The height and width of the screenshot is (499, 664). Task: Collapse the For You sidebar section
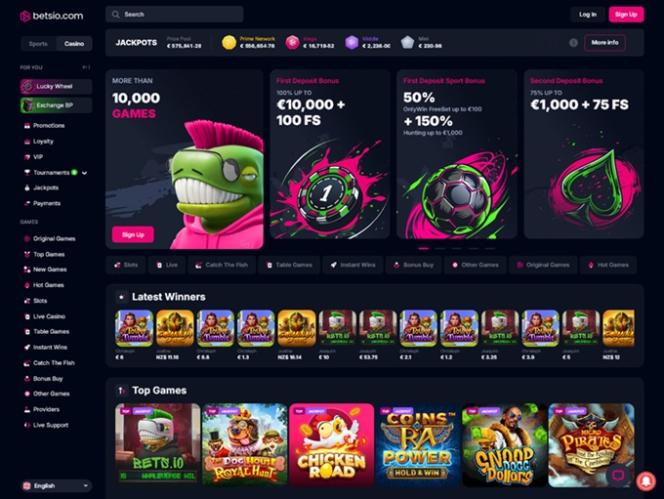coord(86,67)
